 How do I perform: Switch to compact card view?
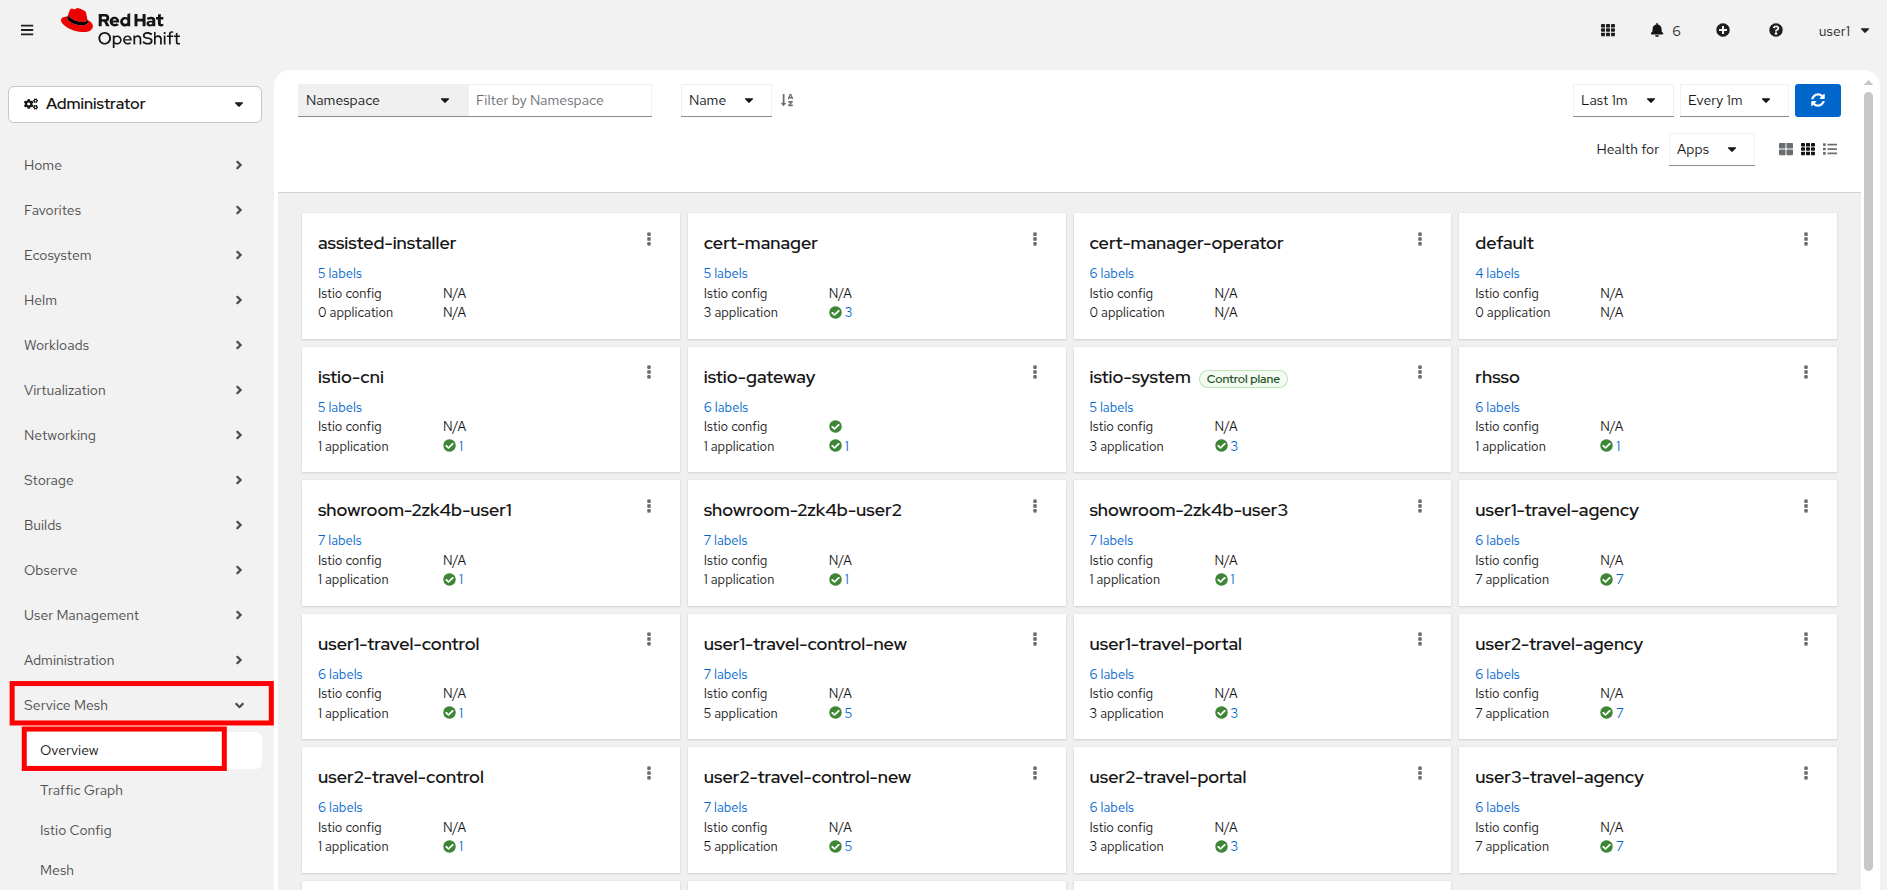[1808, 149]
